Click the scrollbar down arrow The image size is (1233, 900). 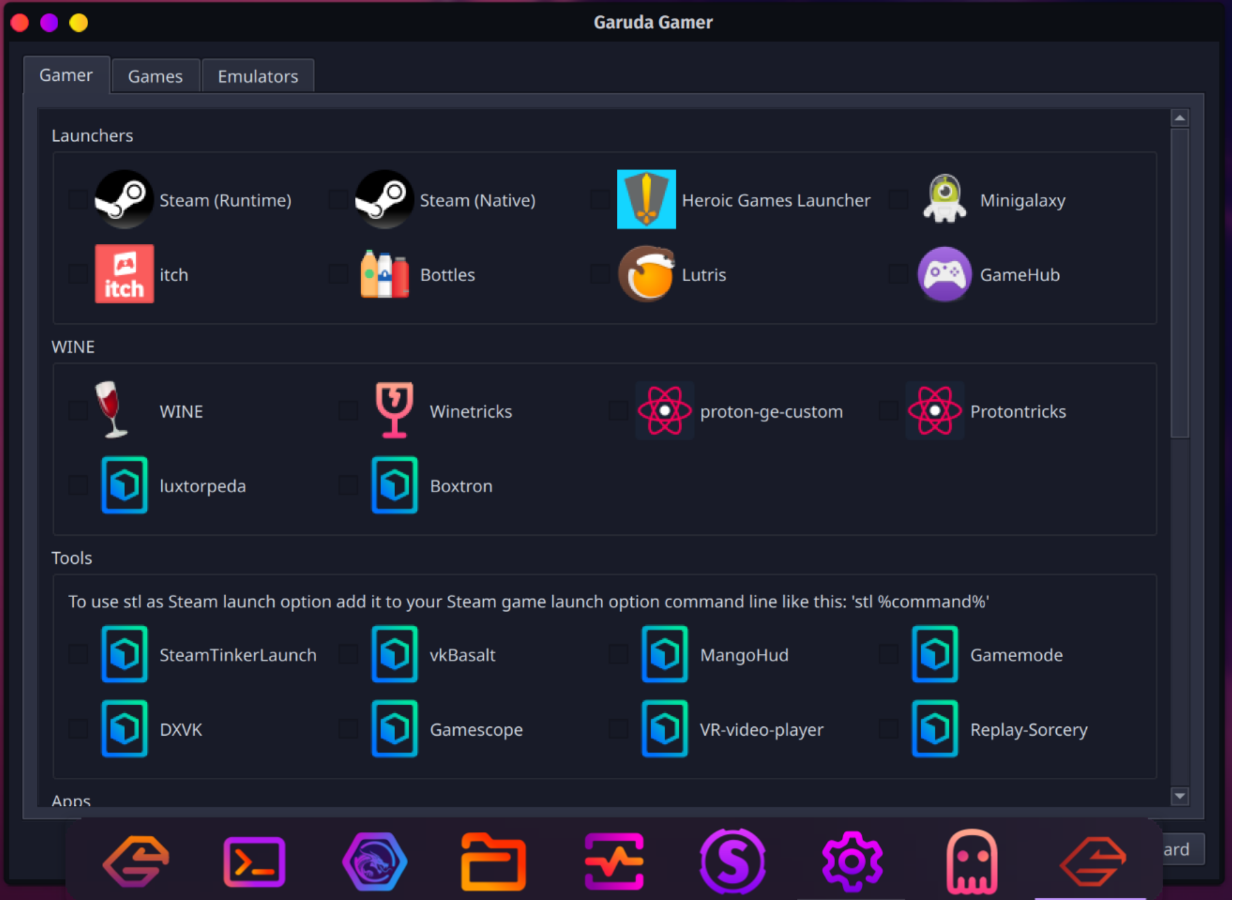(1179, 796)
